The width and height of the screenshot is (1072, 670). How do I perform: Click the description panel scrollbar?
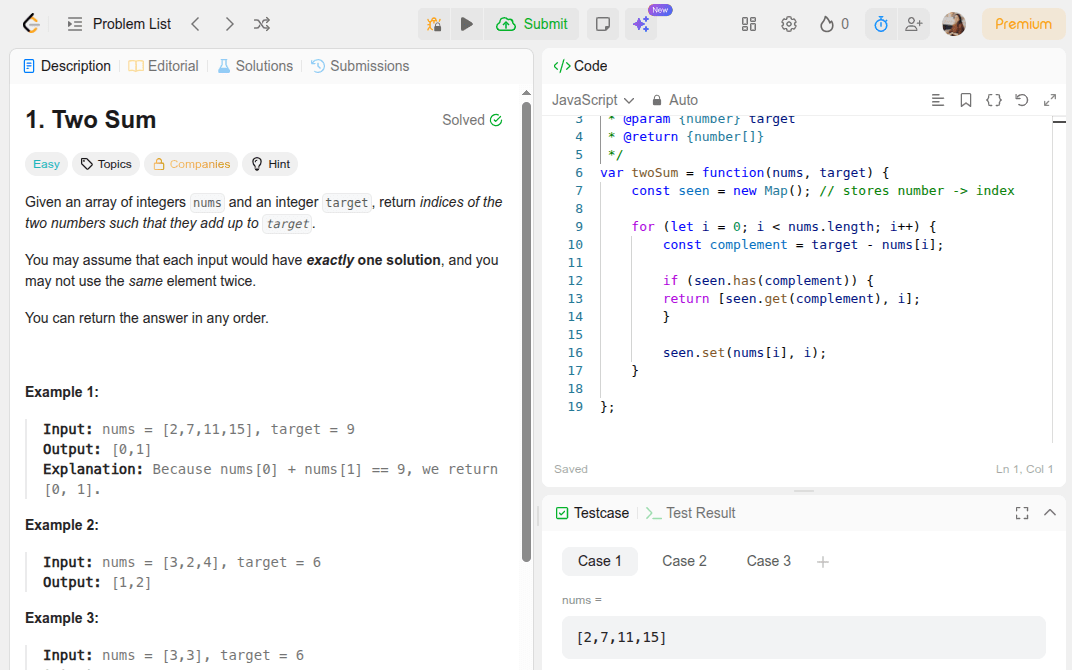coord(526,332)
